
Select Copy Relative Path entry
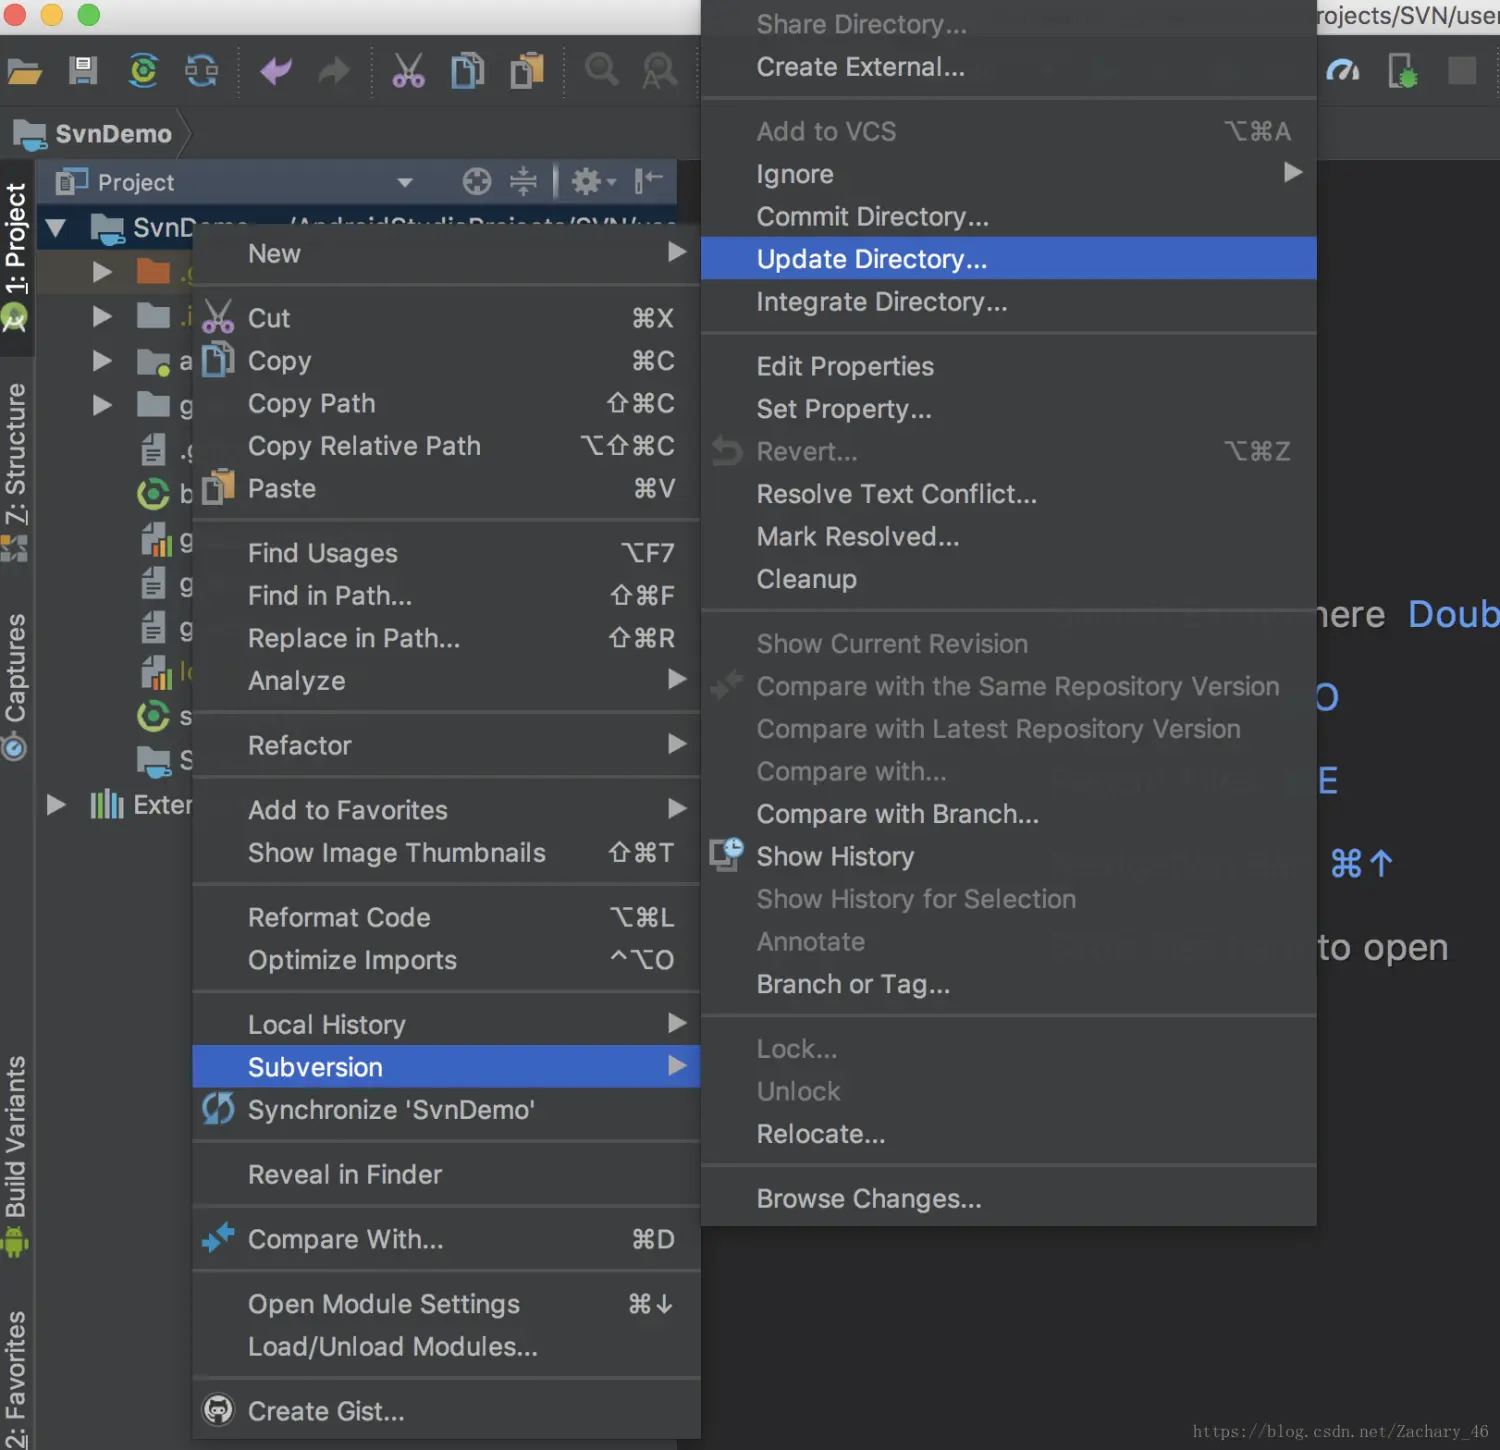[x=446, y=446]
